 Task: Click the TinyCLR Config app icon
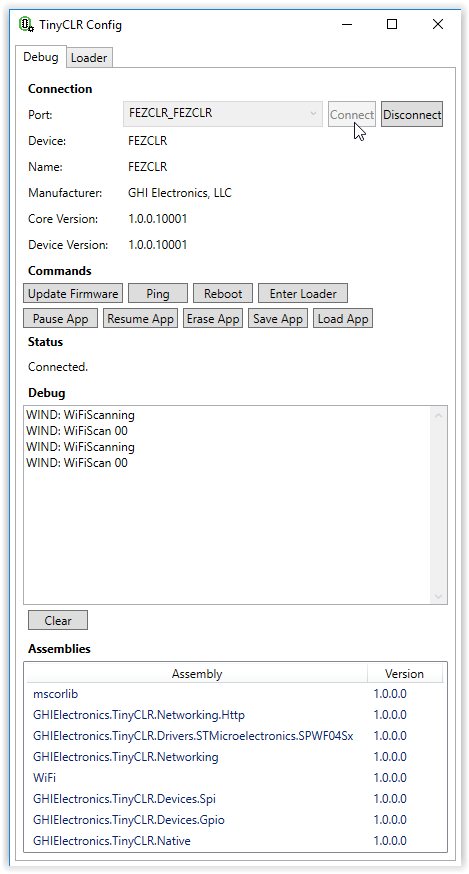coord(26,25)
